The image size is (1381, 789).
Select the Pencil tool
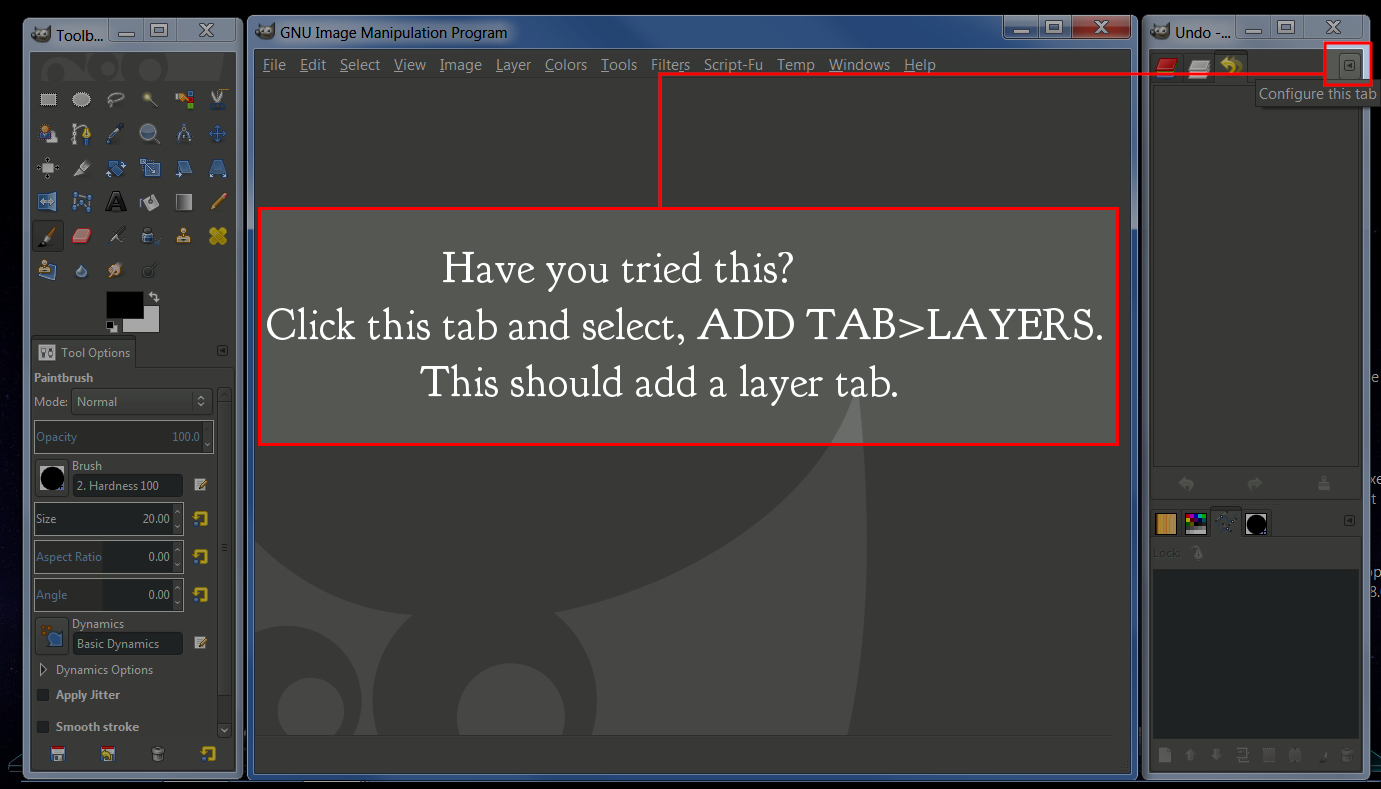(x=218, y=201)
